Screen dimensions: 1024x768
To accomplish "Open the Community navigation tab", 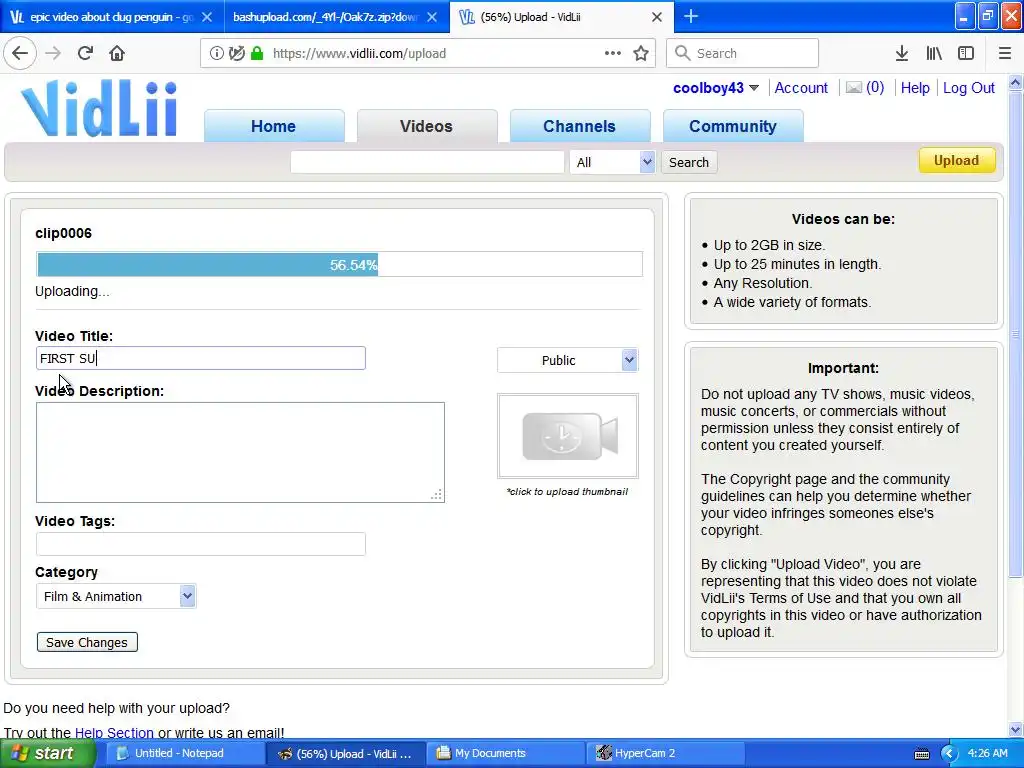I will coord(733,126).
